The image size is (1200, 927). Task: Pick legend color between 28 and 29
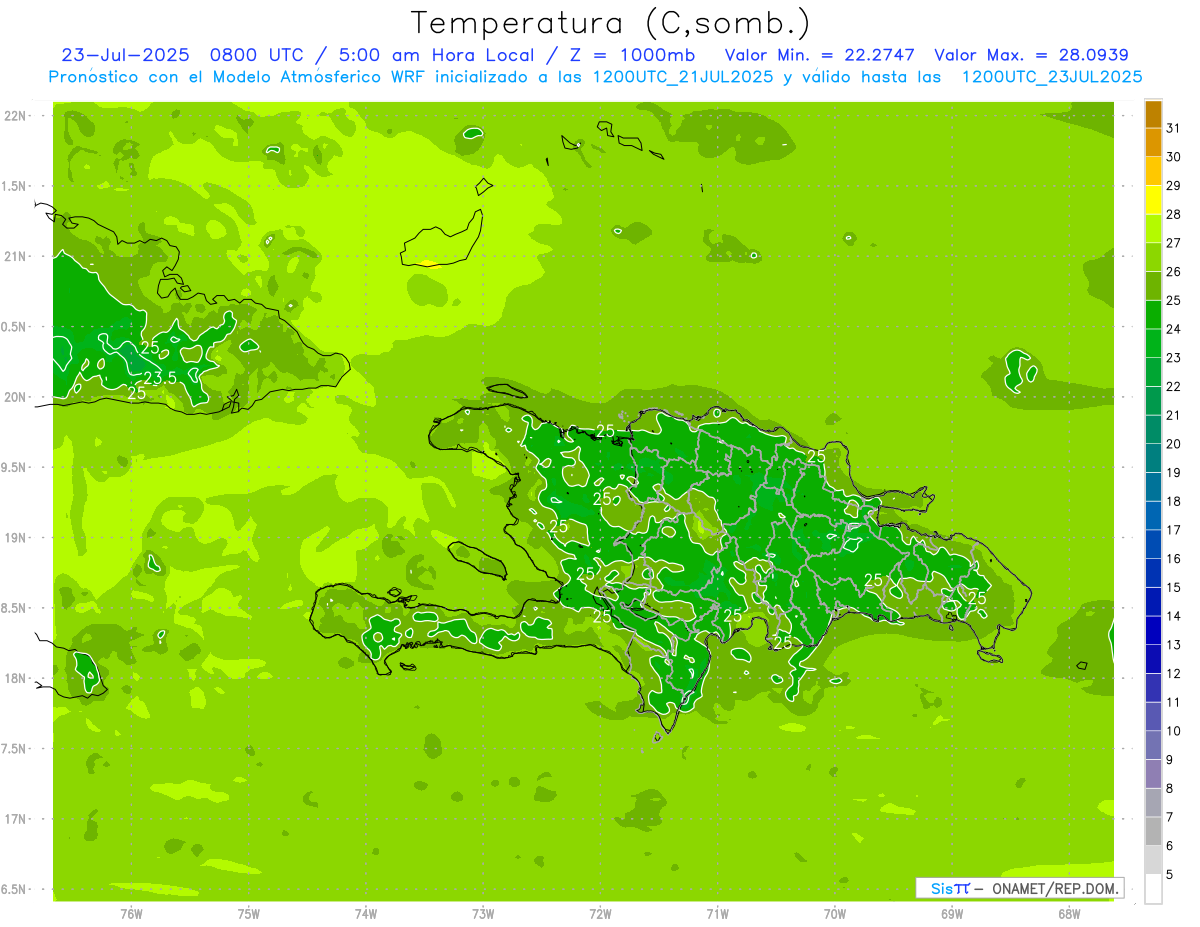coord(1153,200)
